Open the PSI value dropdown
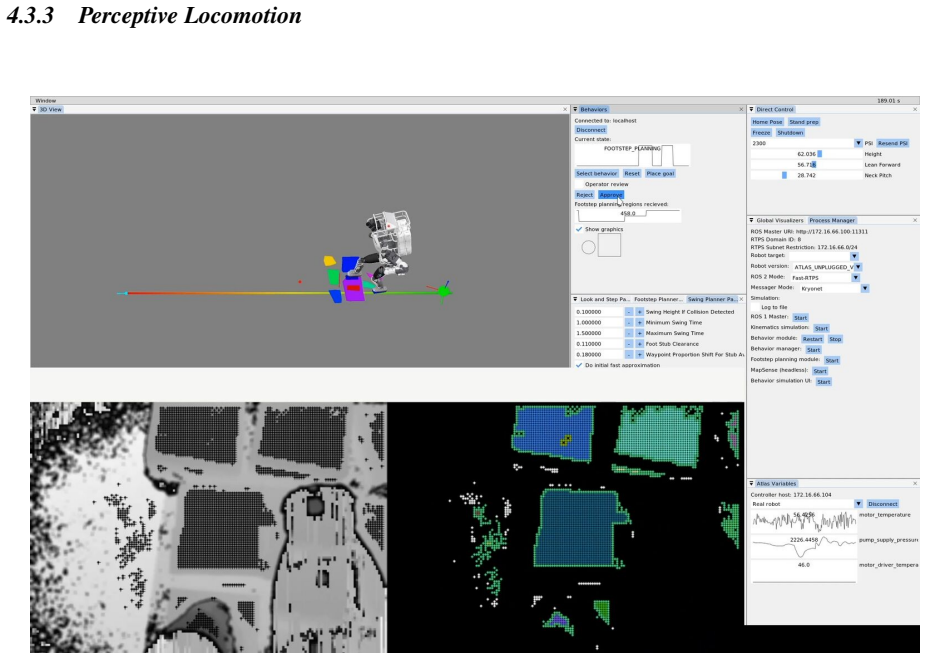 pos(858,143)
